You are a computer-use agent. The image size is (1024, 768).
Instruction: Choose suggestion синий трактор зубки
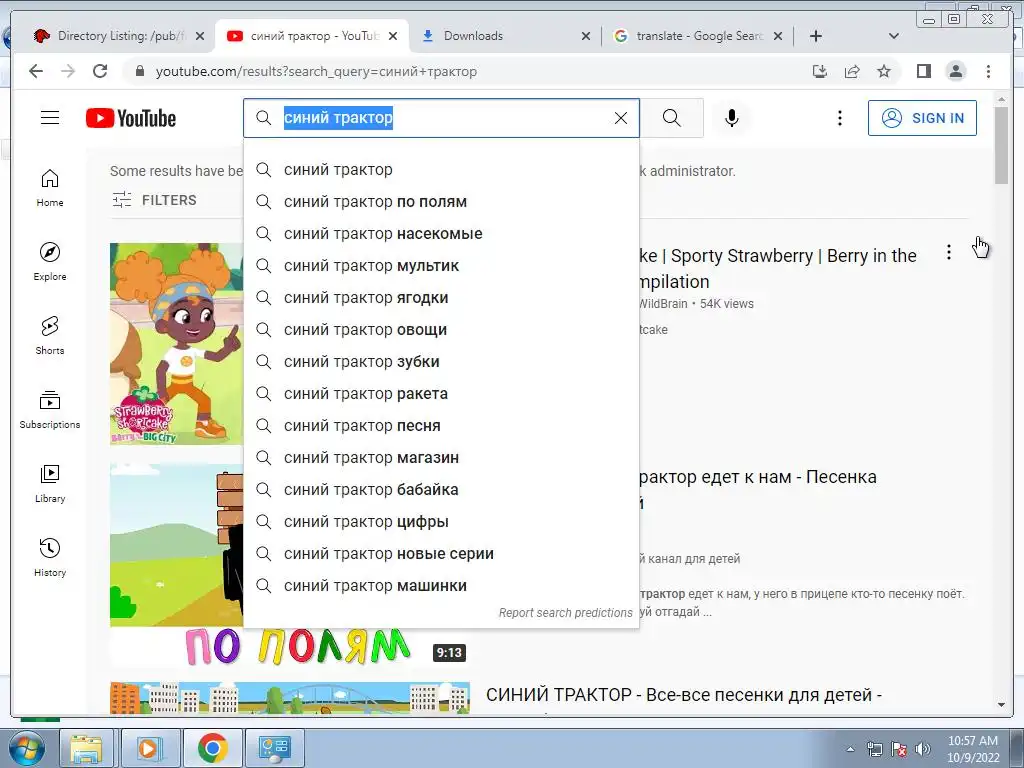pyautogui.click(x=441, y=362)
